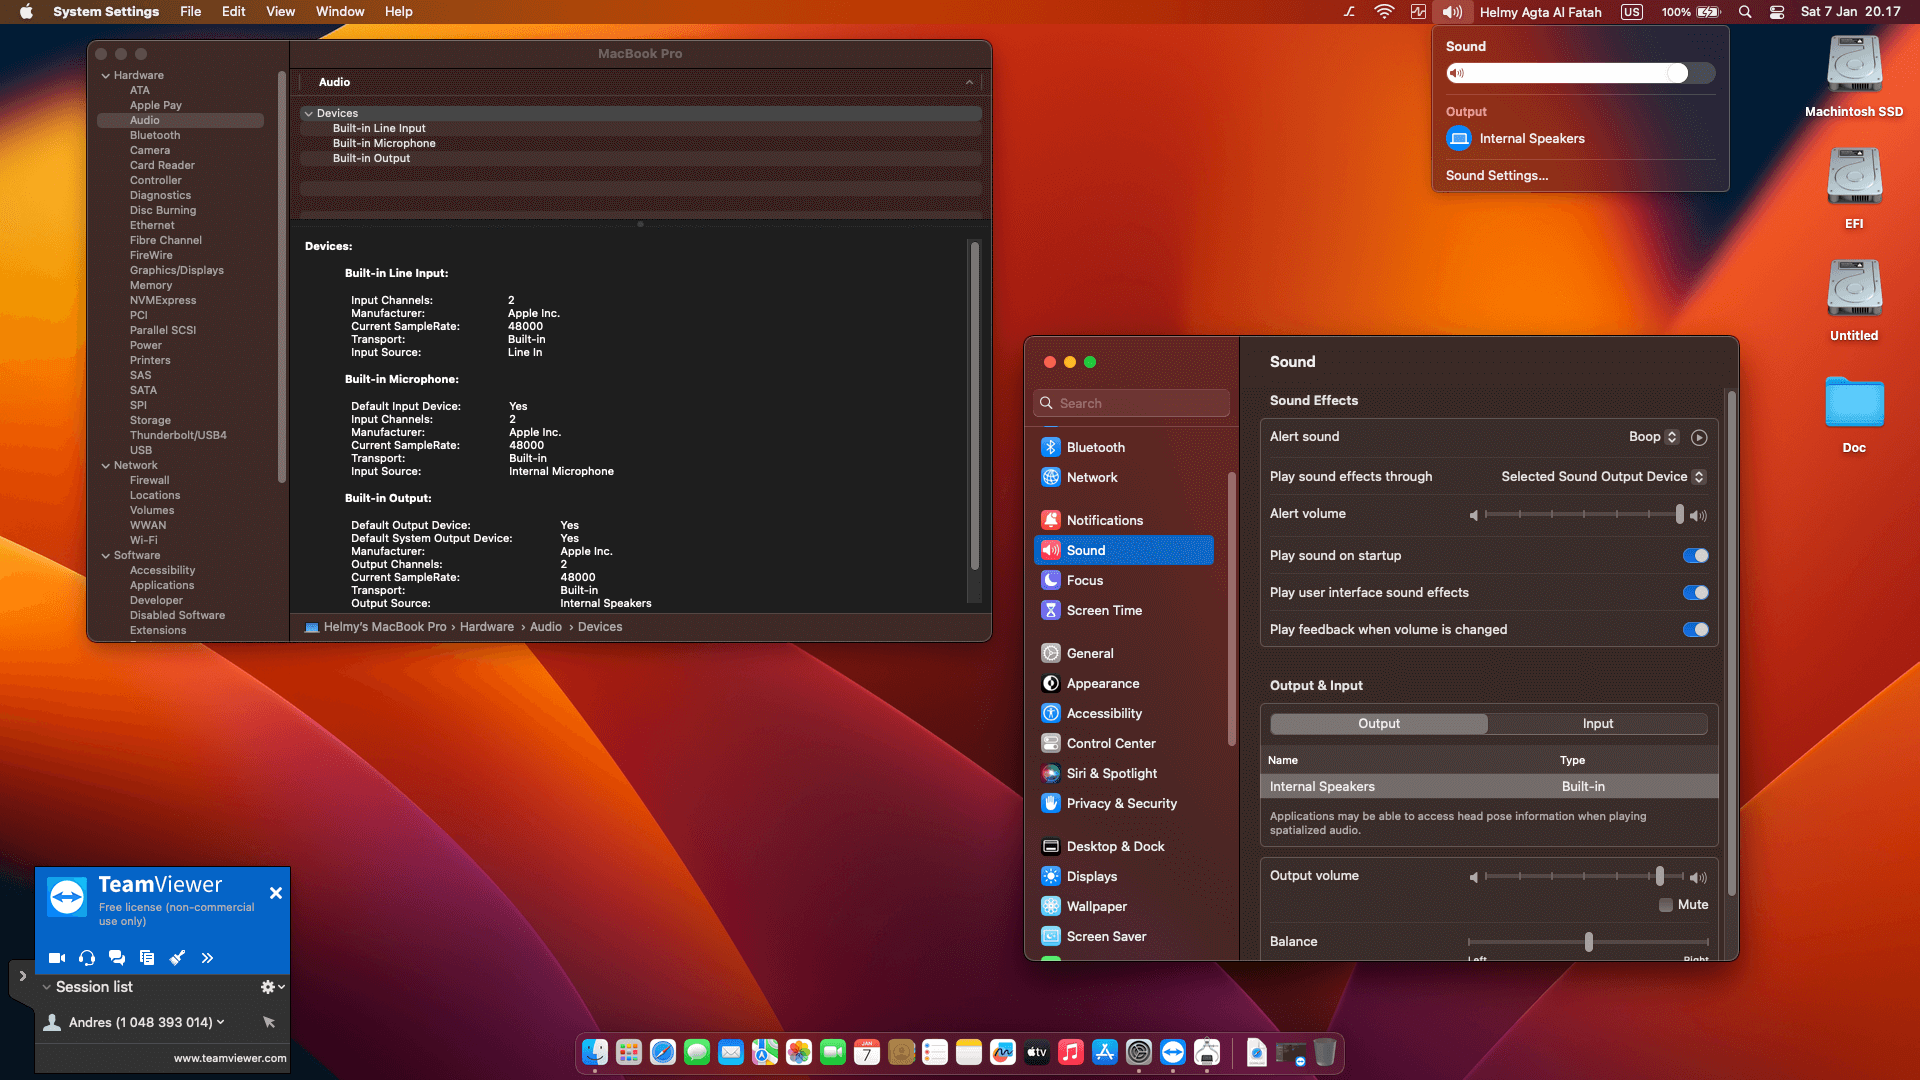Turn off Play user interface sound effects

pos(1694,592)
